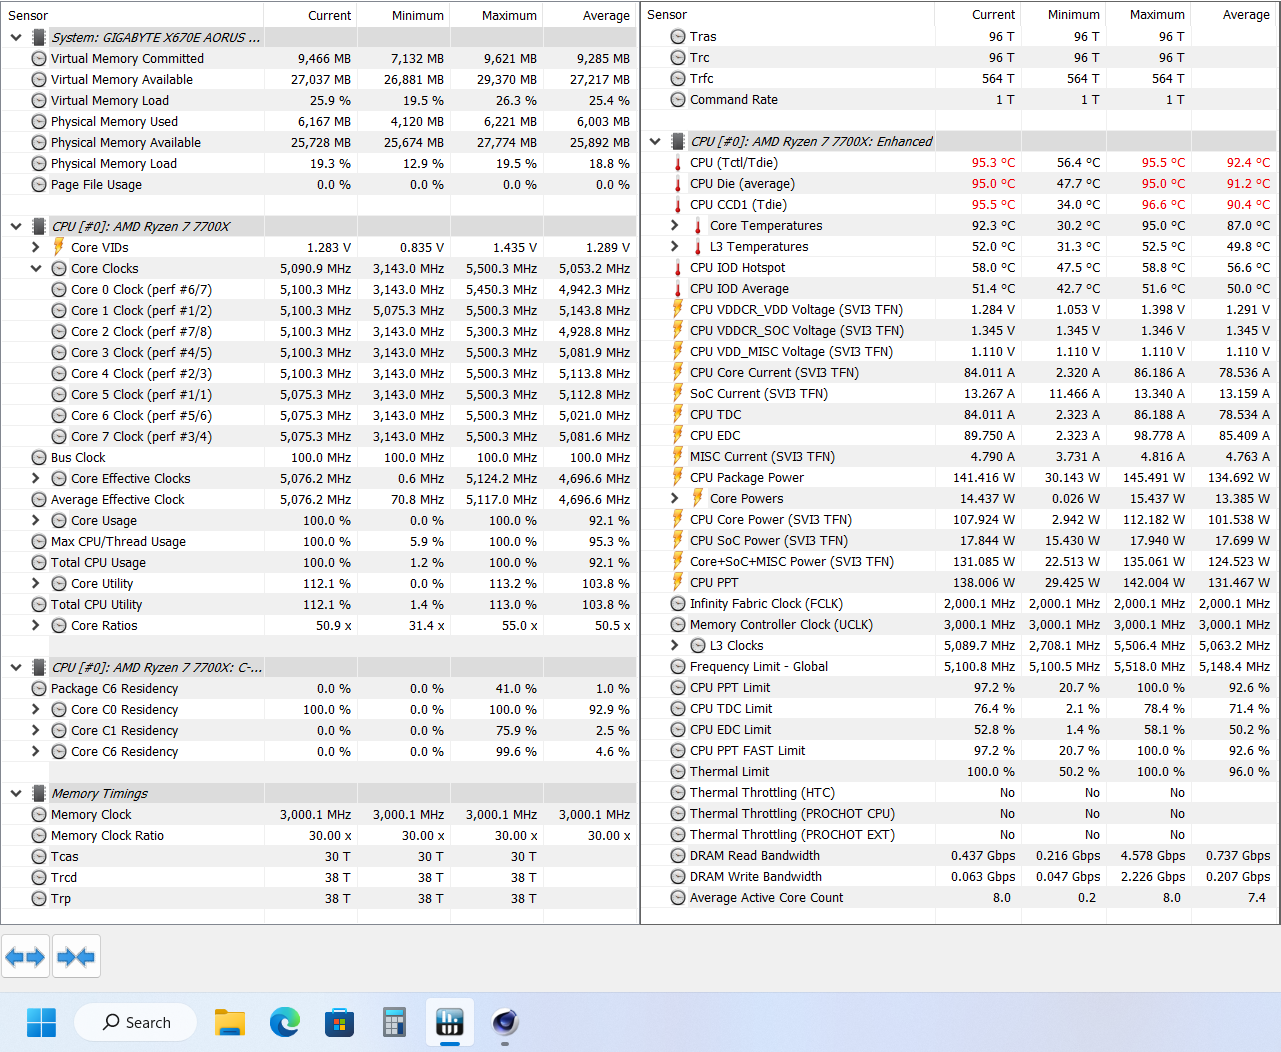Expand the Core Usage row

point(36,520)
